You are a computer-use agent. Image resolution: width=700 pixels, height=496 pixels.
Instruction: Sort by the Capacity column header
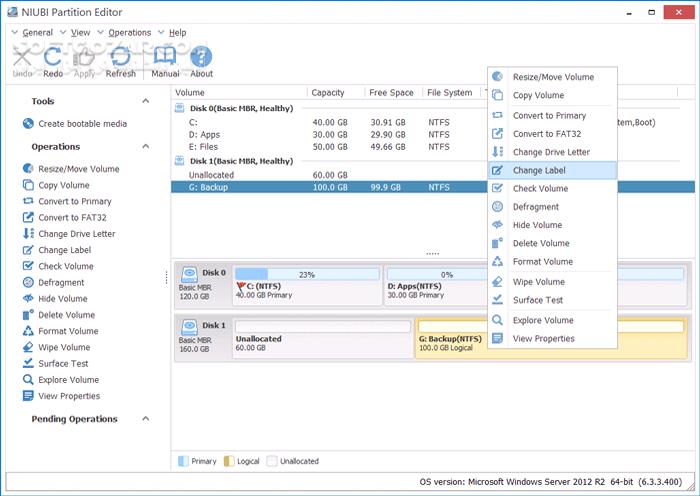[336, 92]
